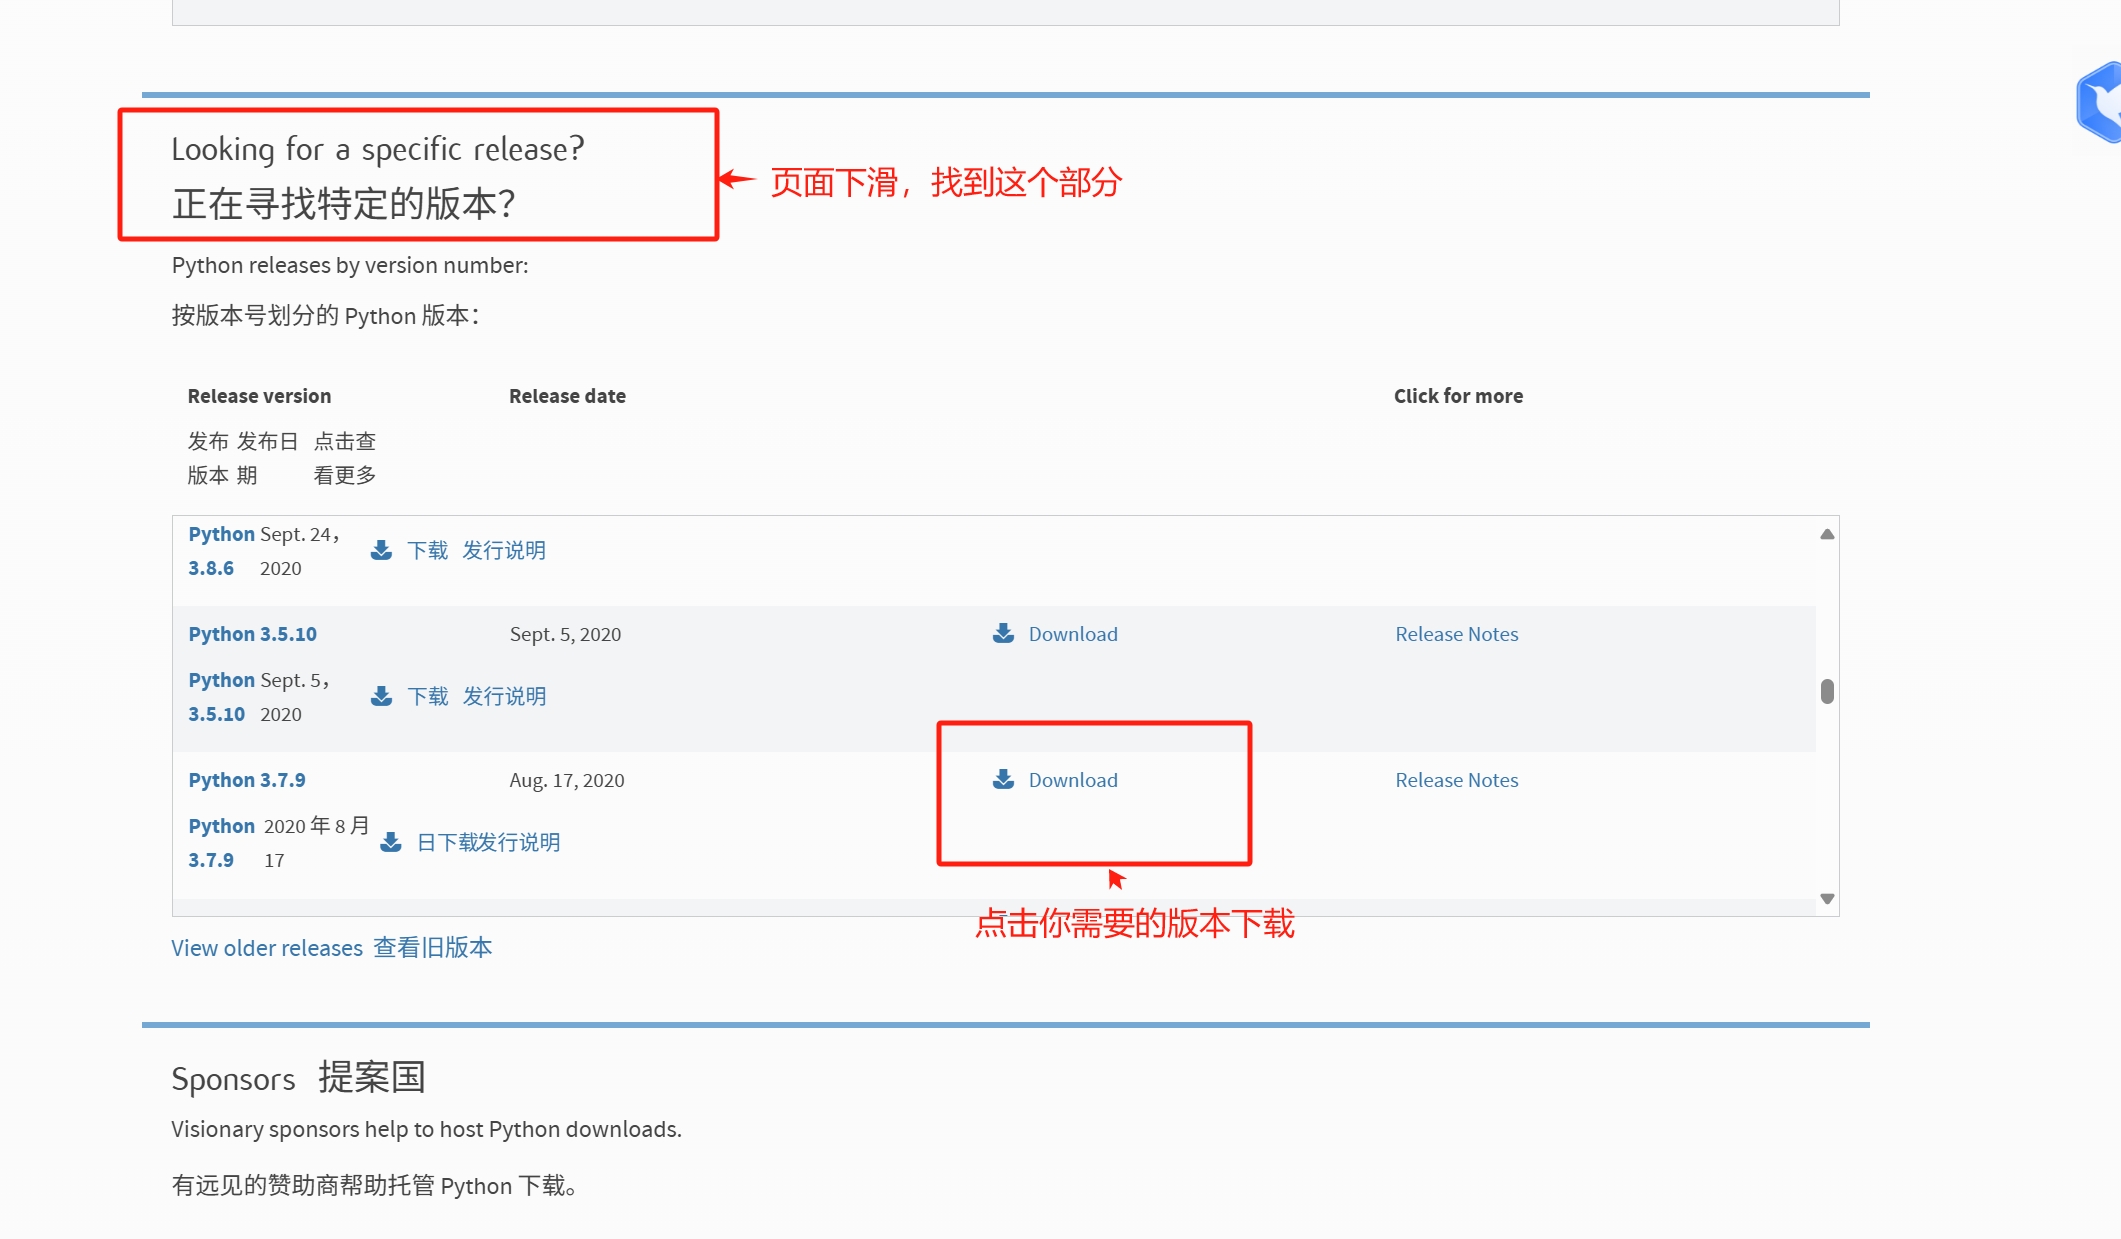Open Release Notes for Python 3.7.9
The height and width of the screenshot is (1239, 2121).
coord(1456,780)
